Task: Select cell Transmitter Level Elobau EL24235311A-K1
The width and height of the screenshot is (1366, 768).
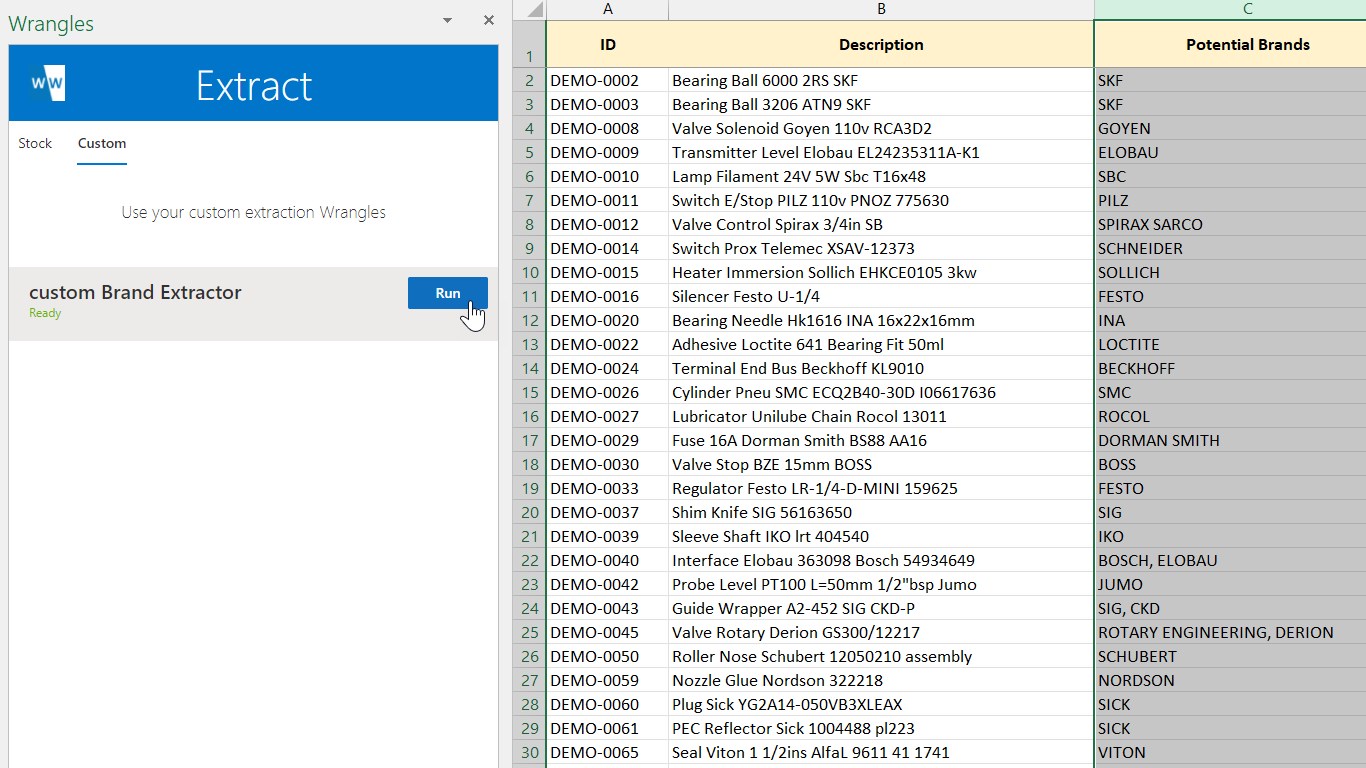Action: [x=881, y=152]
